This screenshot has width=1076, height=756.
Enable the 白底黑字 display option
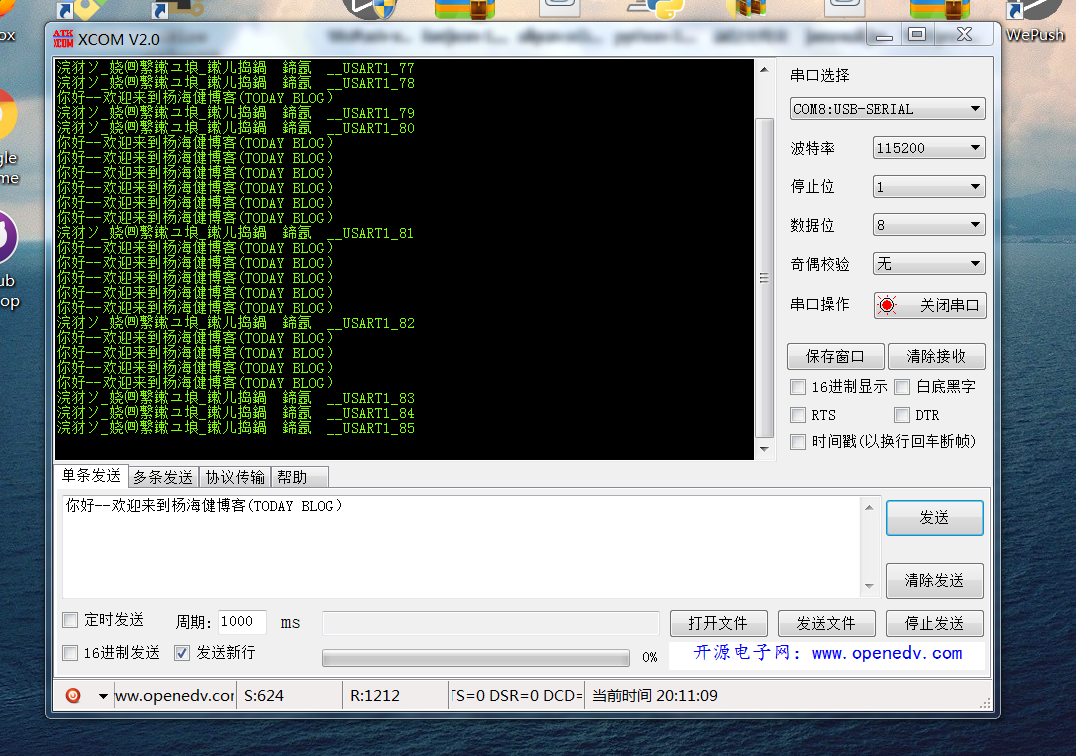pyautogui.click(x=901, y=387)
